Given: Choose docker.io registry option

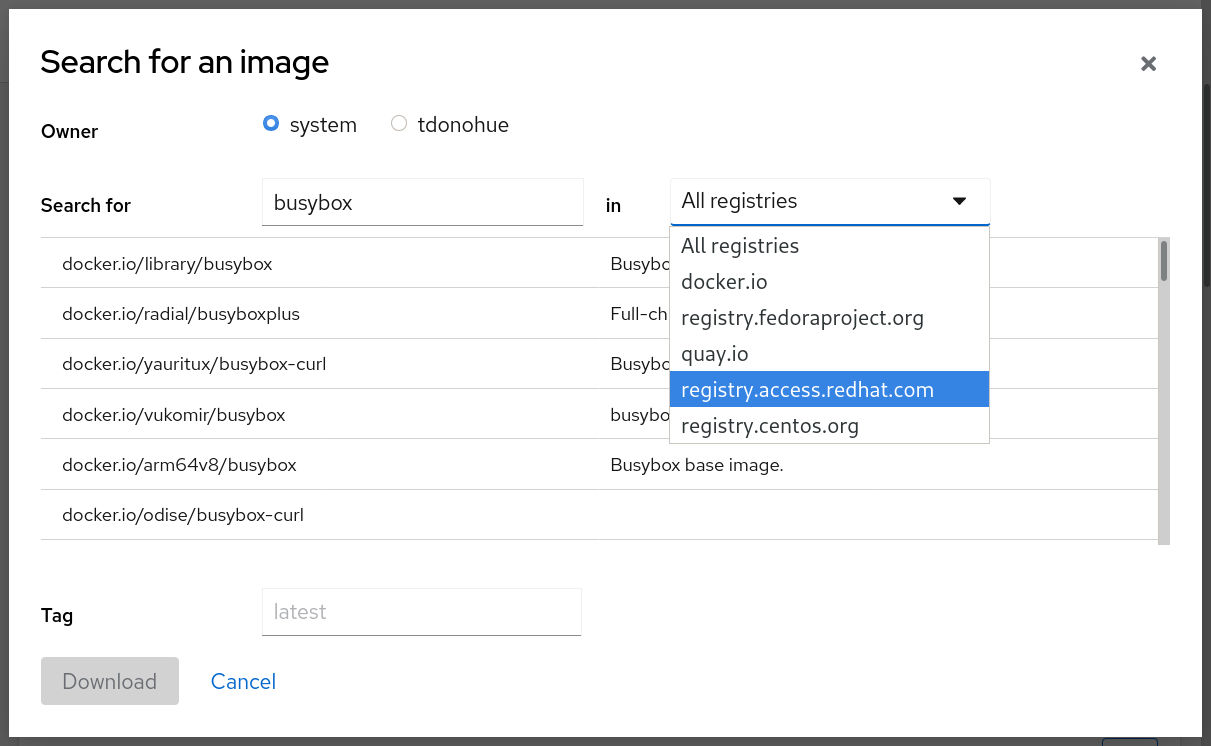Looking at the screenshot, I should tap(829, 282).
